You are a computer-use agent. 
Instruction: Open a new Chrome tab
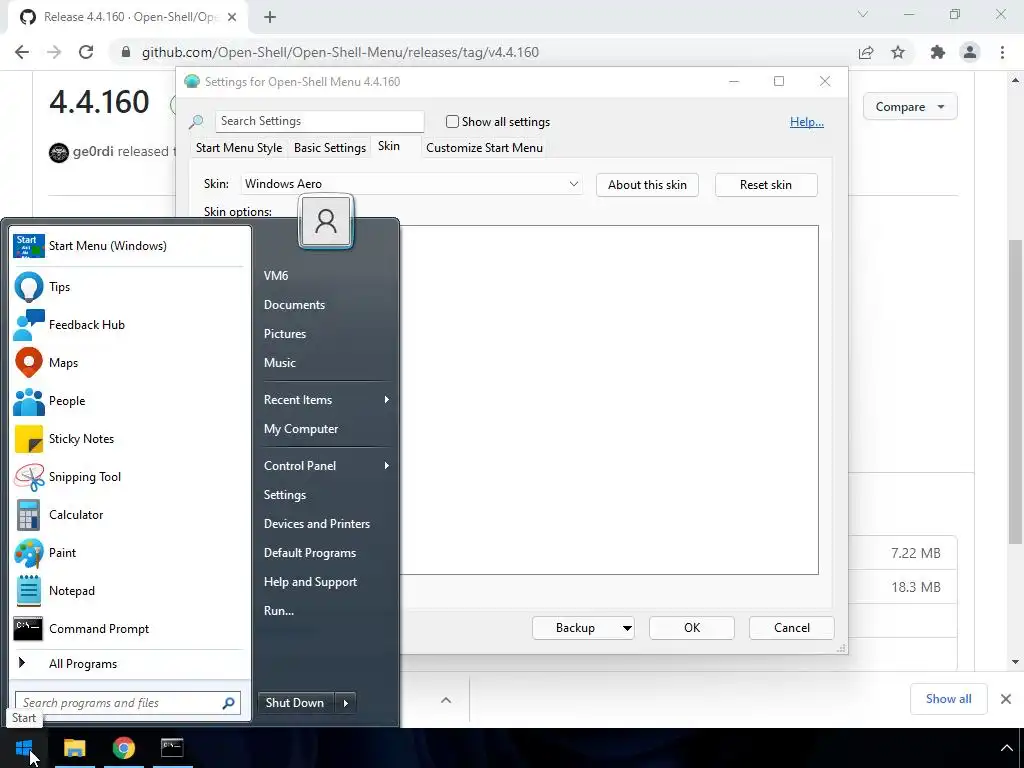pos(270,17)
